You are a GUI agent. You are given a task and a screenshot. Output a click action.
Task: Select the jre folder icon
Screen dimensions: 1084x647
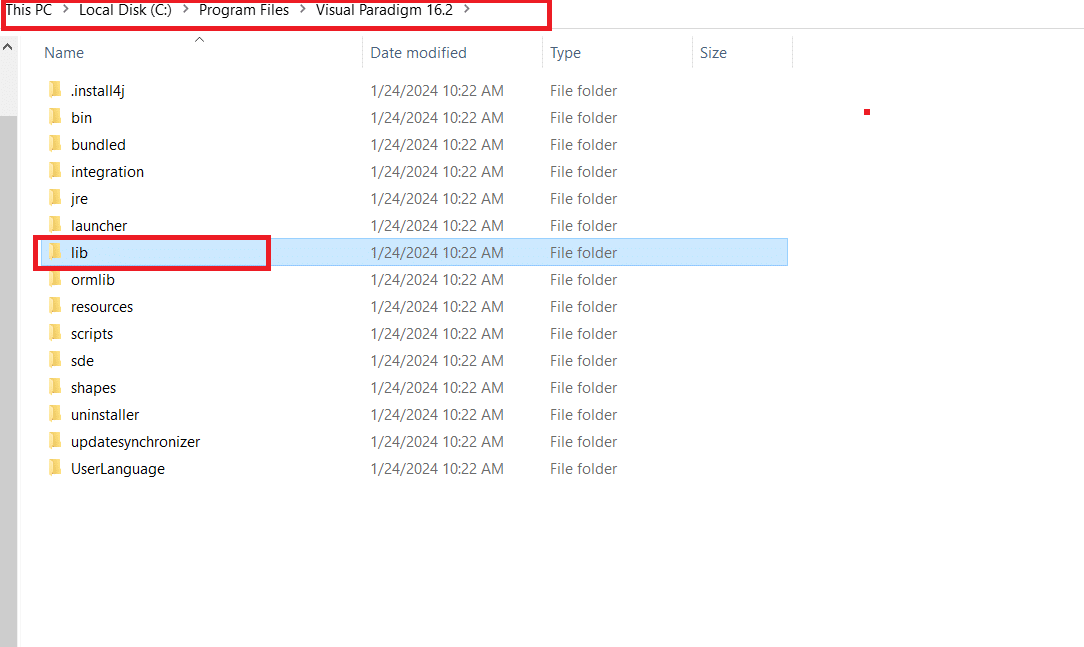click(55, 198)
